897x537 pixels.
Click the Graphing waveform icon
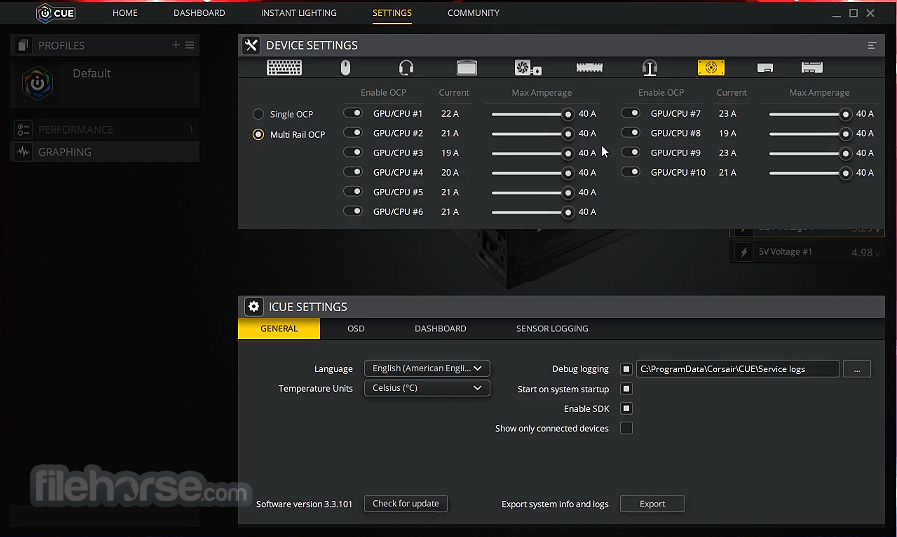(x=23, y=152)
